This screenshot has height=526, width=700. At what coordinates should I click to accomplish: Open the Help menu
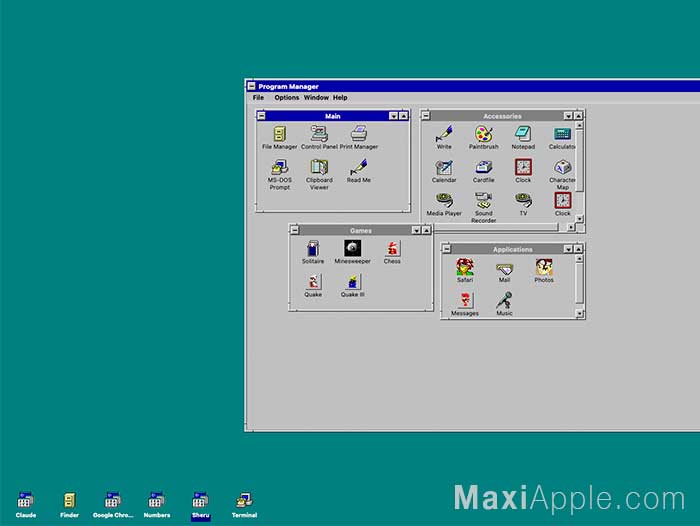pyautogui.click(x=340, y=97)
